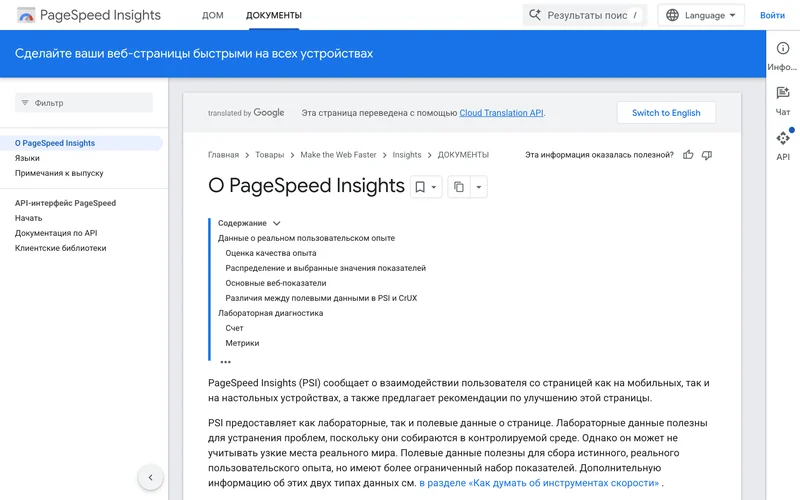Select Клиентские библиотеки in sidebar
Viewport: 800px width, 500px height.
tap(61, 248)
